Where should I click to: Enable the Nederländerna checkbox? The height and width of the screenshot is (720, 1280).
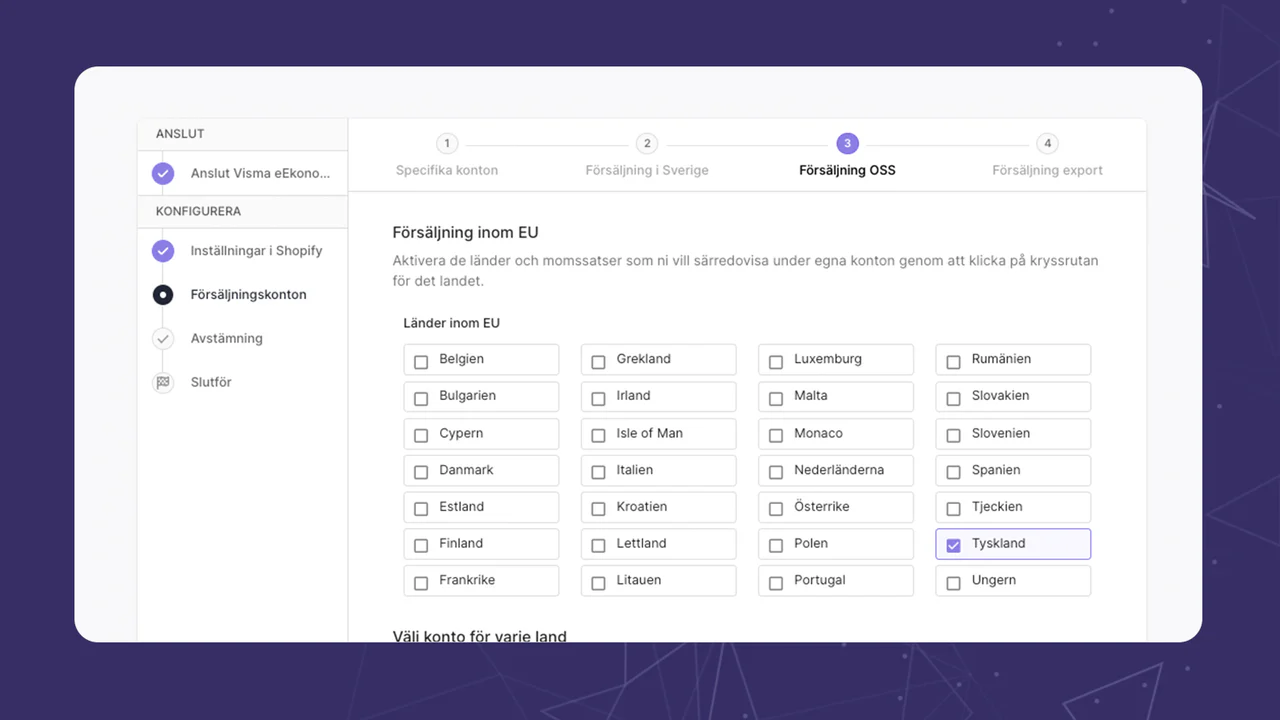(x=776, y=472)
